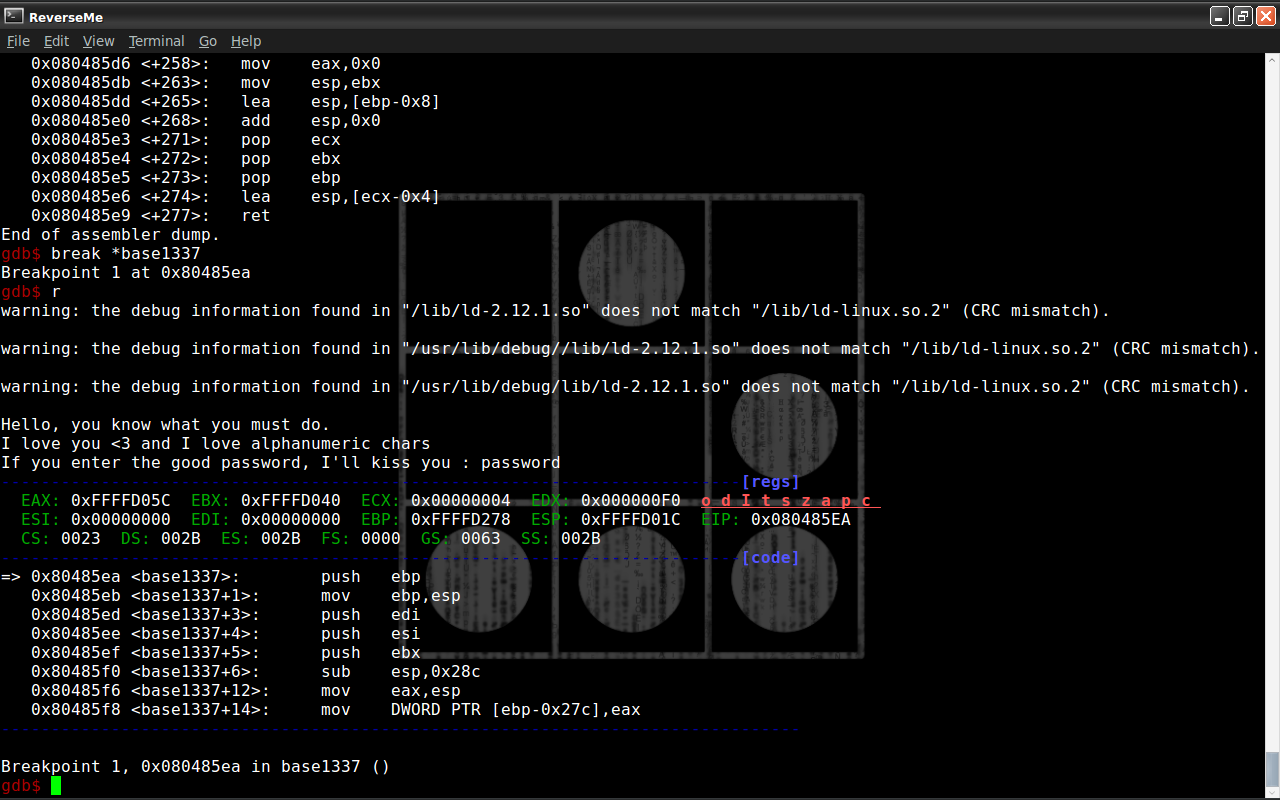Screen dimensions: 1280x800
Task: Click the 'break *base1337' command text
Action: pos(126,254)
